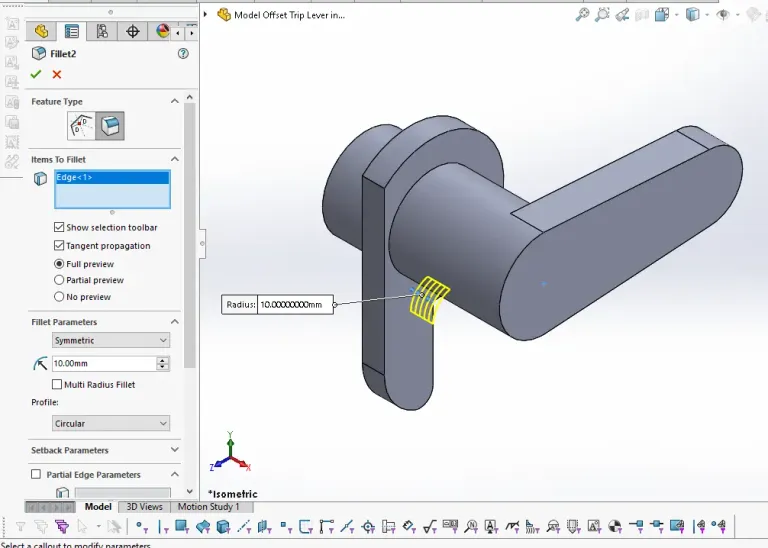Click the Radius callout value in viewport
Viewport: 768px width, 548px height.
pos(294,305)
